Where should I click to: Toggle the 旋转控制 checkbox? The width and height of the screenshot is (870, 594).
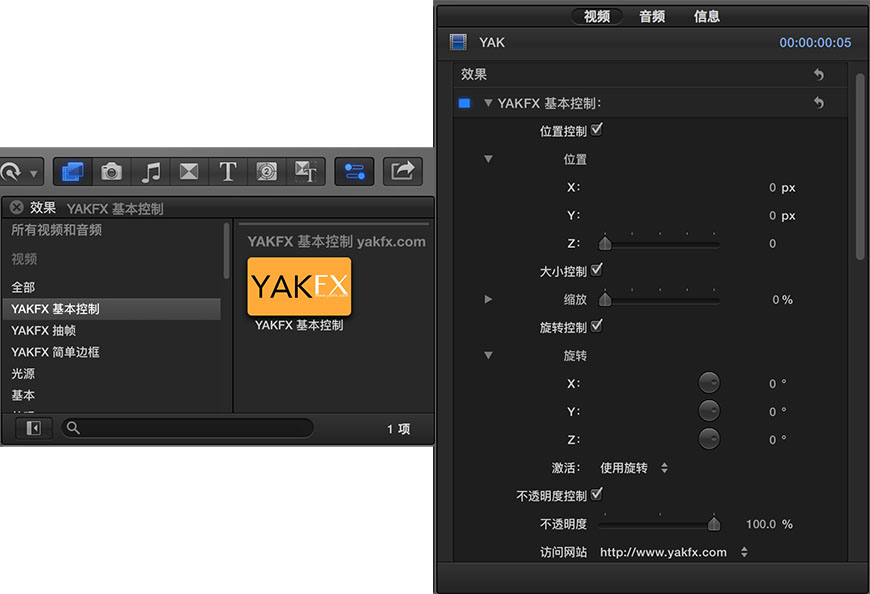tap(597, 326)
